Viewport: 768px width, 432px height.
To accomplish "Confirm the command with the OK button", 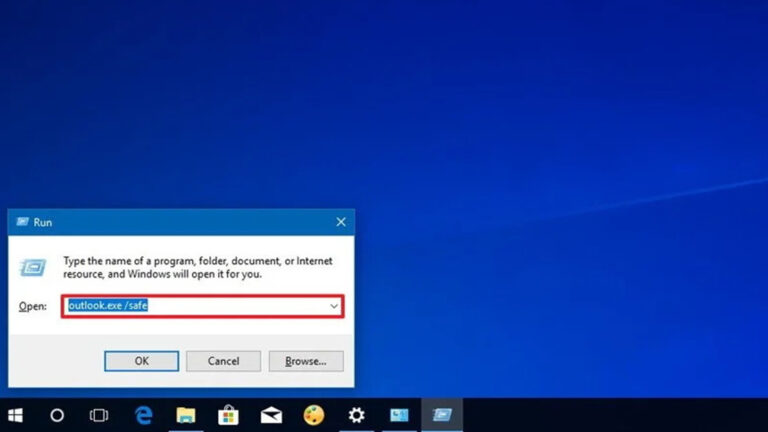I will click(x=142, y=361).
